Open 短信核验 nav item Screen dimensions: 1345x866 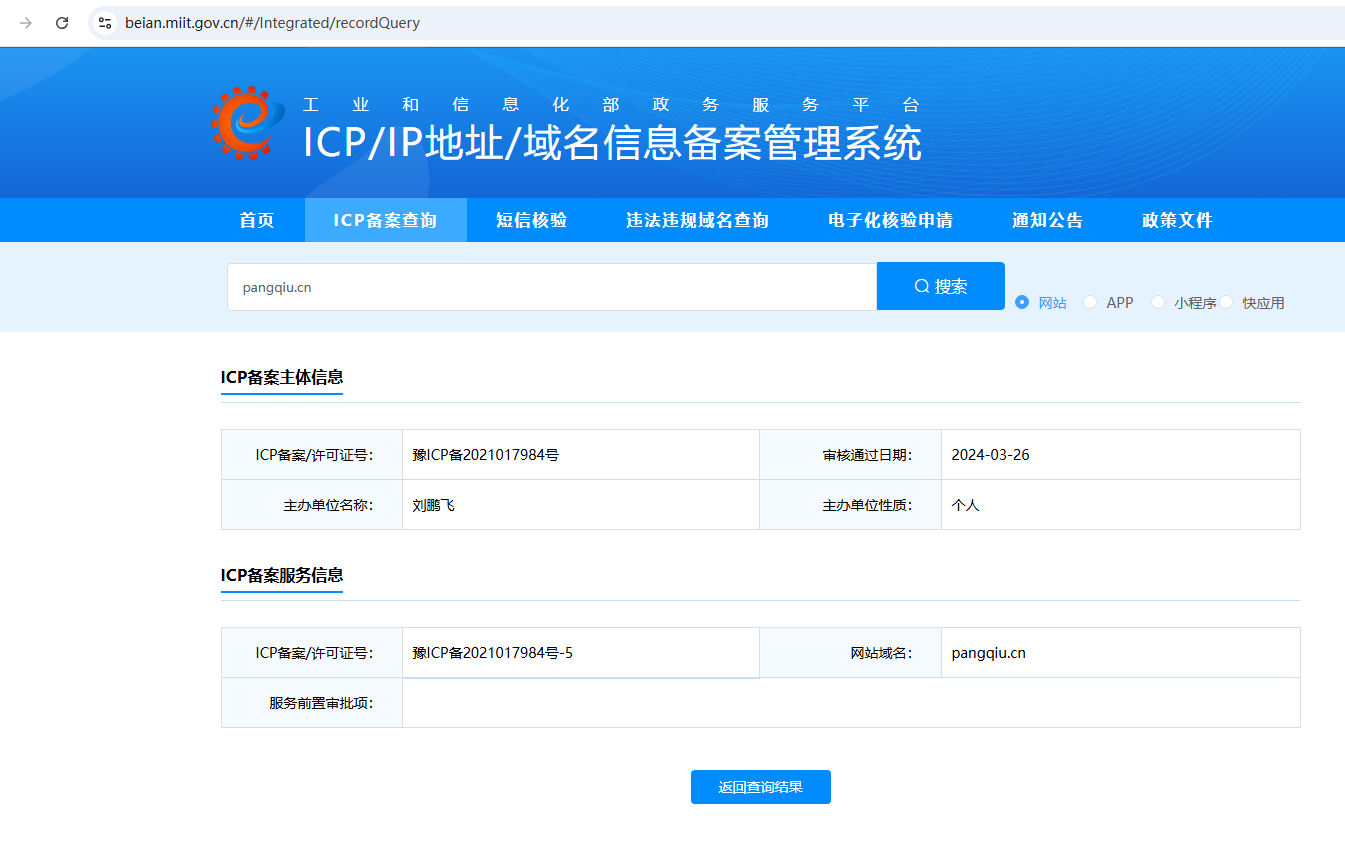tap(532, 220)
